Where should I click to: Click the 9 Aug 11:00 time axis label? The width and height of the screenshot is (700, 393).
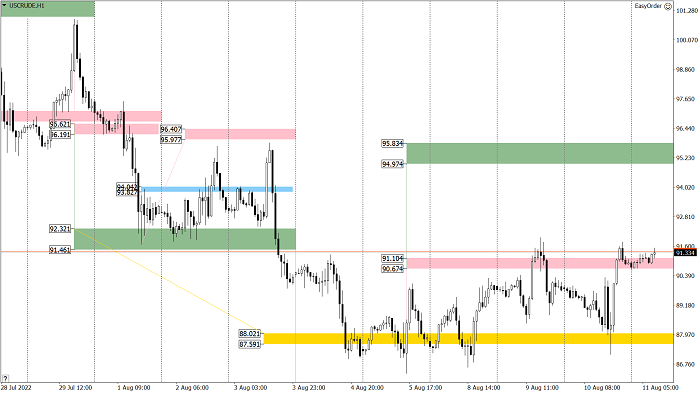point(542,388)
